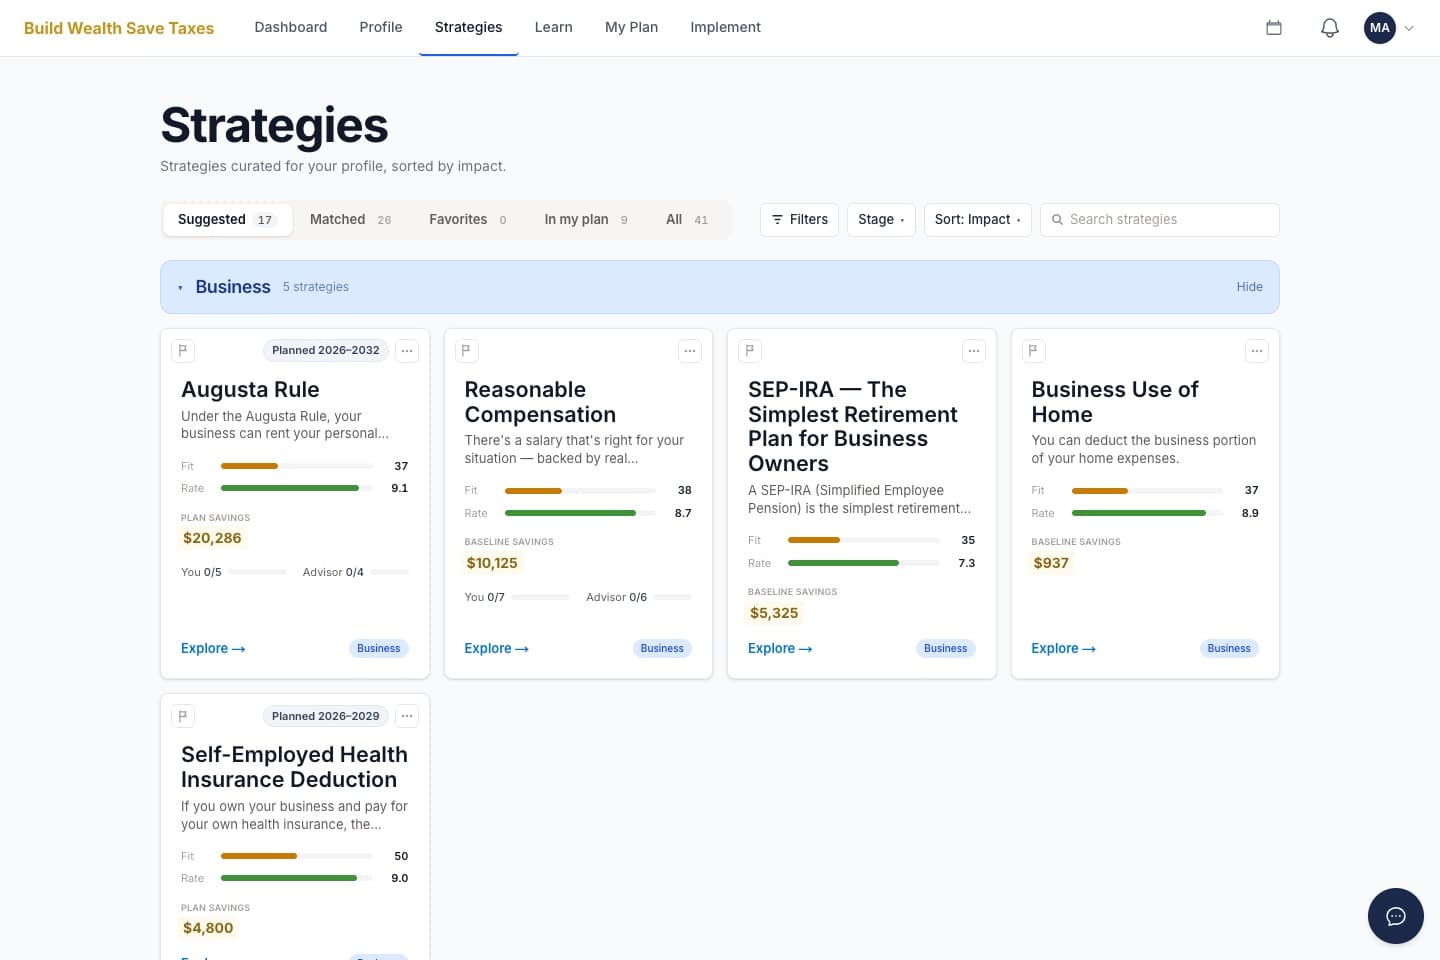The image size is (1440, 960).
Task: Flag the Business Use of Home card
Action: 1033,351
